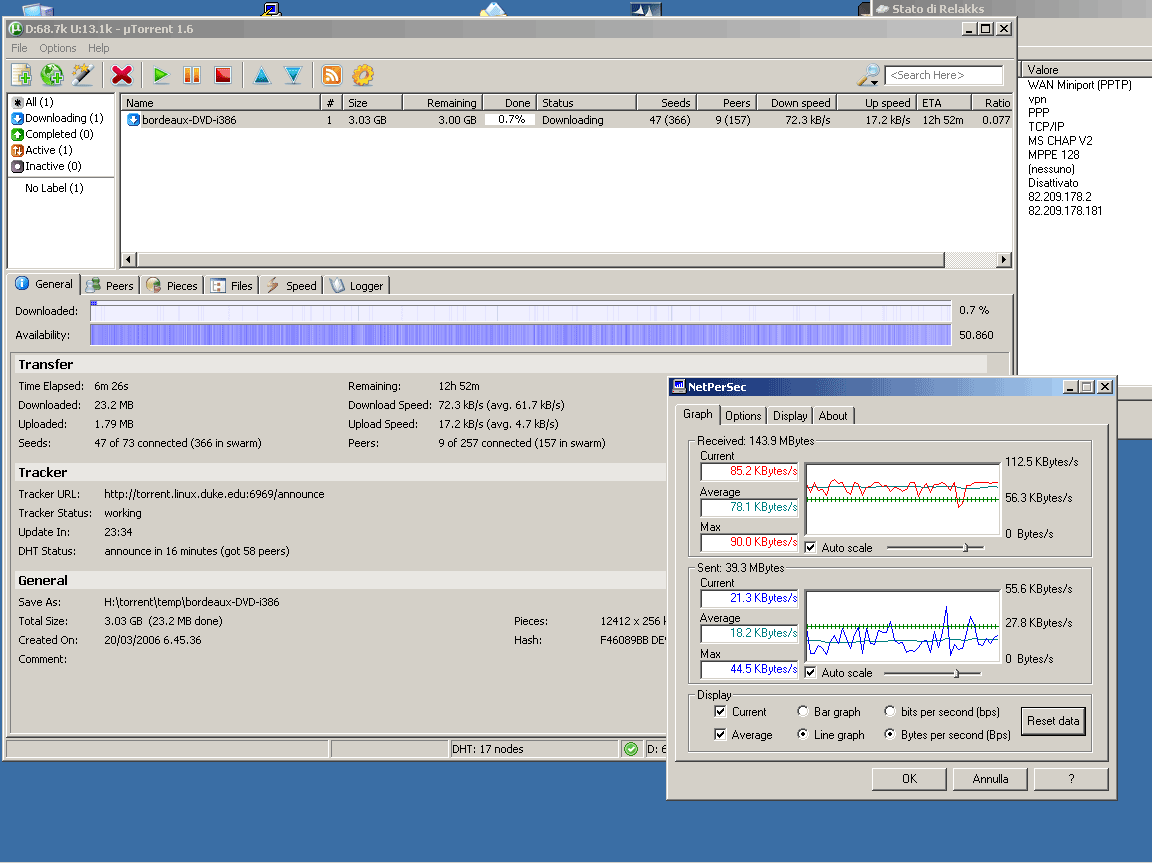Click the Reset data button

point(1053,721)
